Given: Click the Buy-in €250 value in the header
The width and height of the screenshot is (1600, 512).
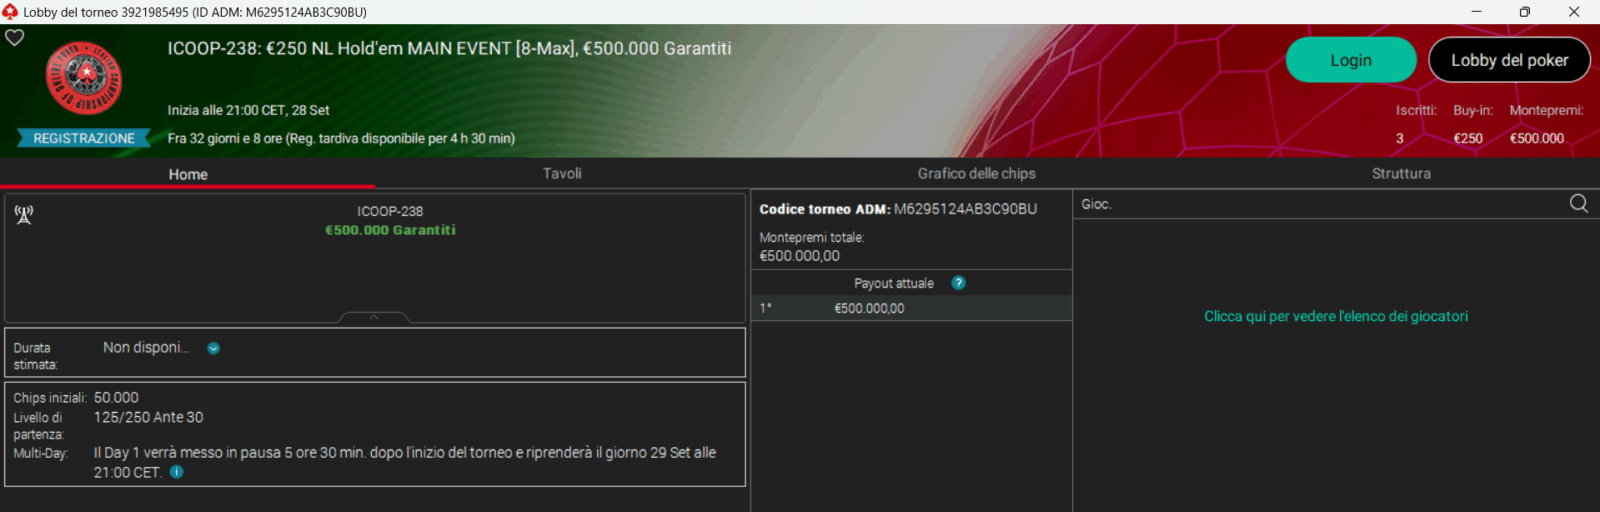Looking at the screenshot, I should click(x=1468, y=138).
